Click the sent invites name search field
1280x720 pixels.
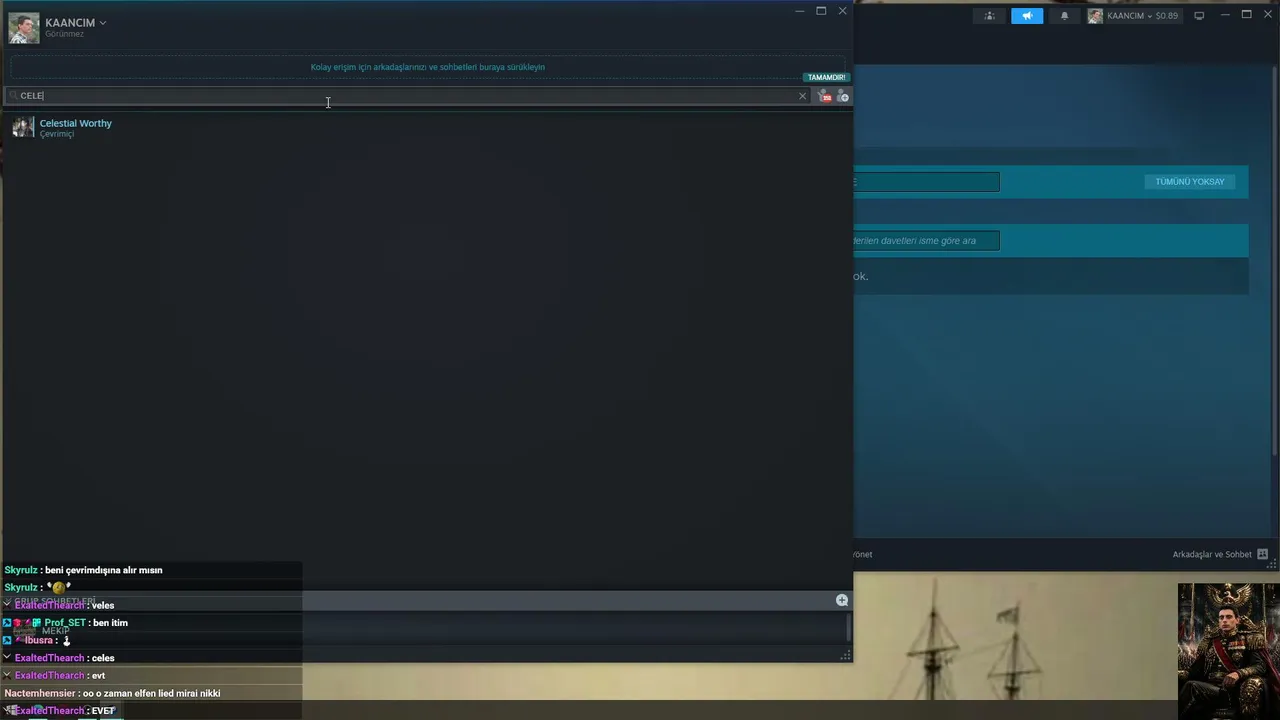926,240
